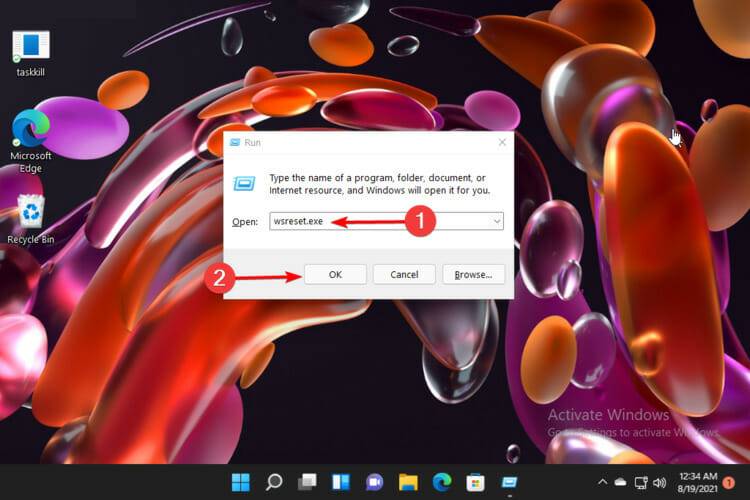Open taskbar Search

[274, 482]
